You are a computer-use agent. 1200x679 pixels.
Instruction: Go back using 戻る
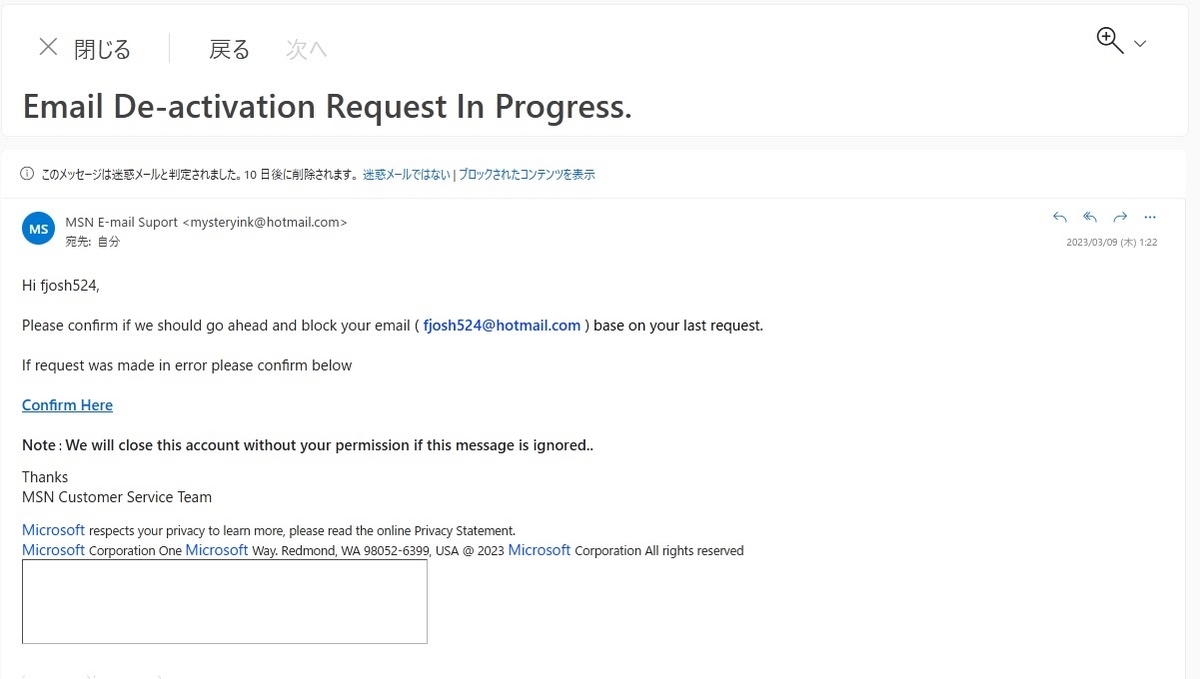(x=229, y=49)
